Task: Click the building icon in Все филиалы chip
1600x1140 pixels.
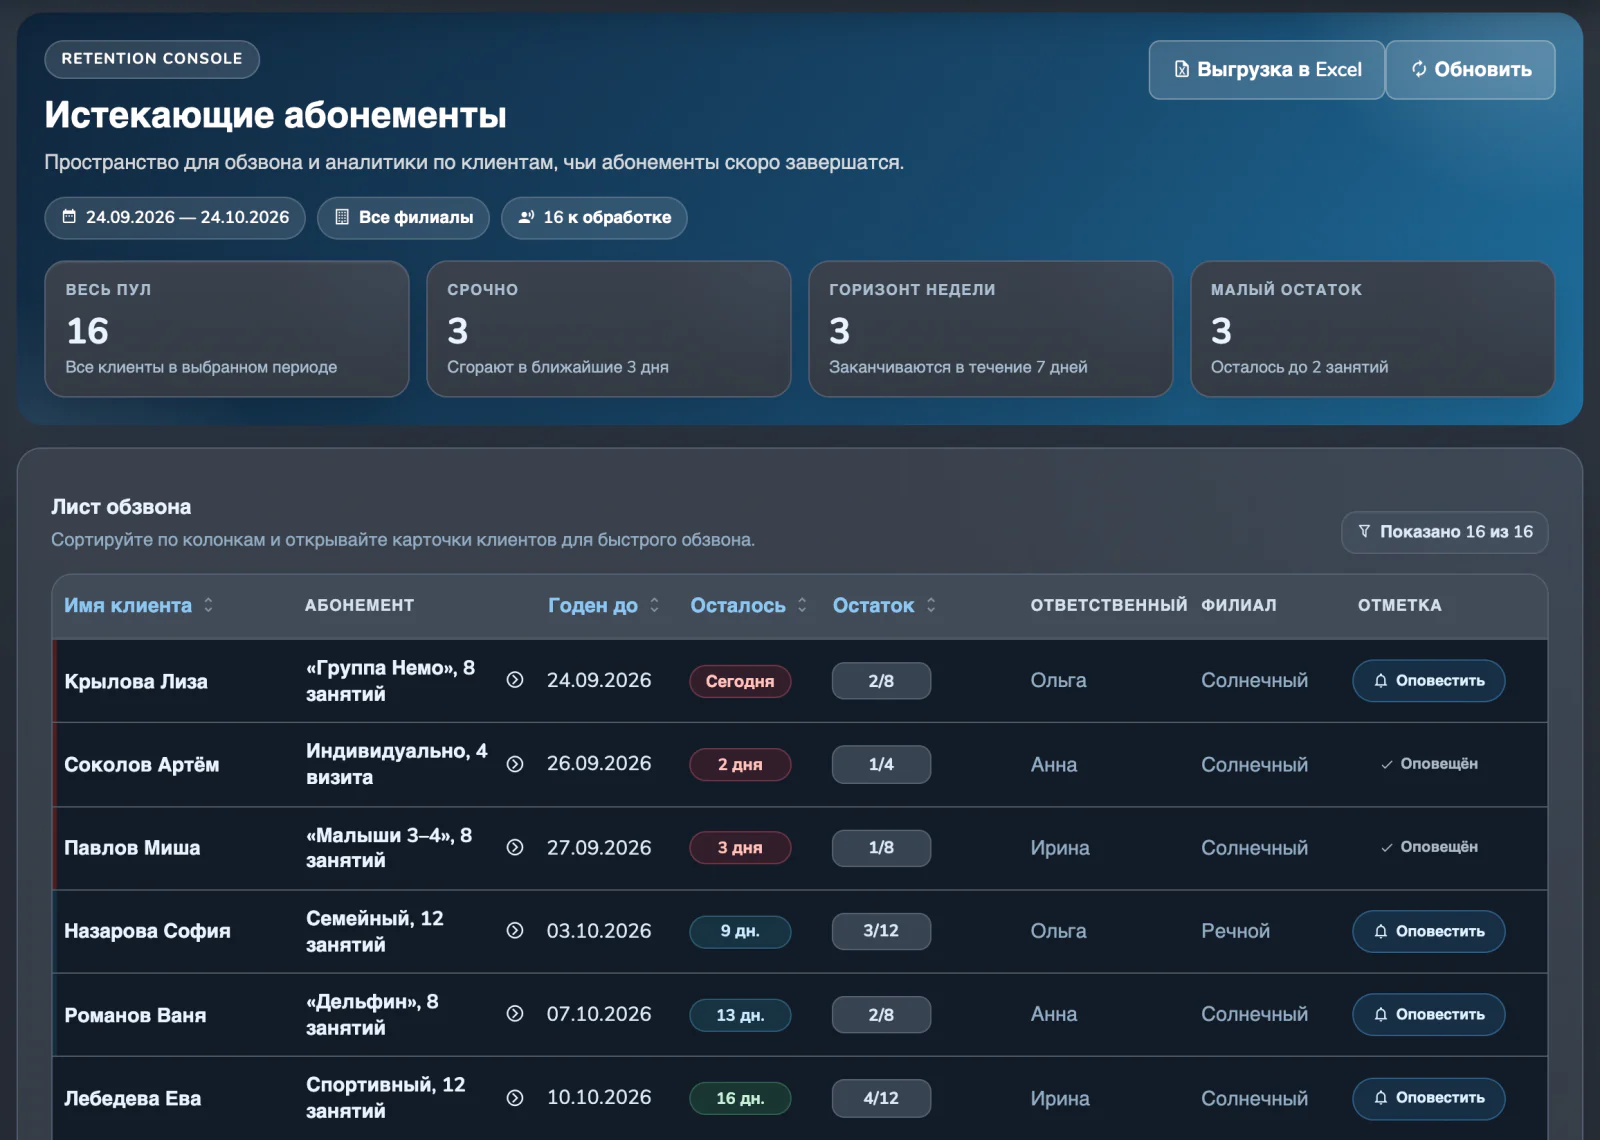Action: [342, 217]
